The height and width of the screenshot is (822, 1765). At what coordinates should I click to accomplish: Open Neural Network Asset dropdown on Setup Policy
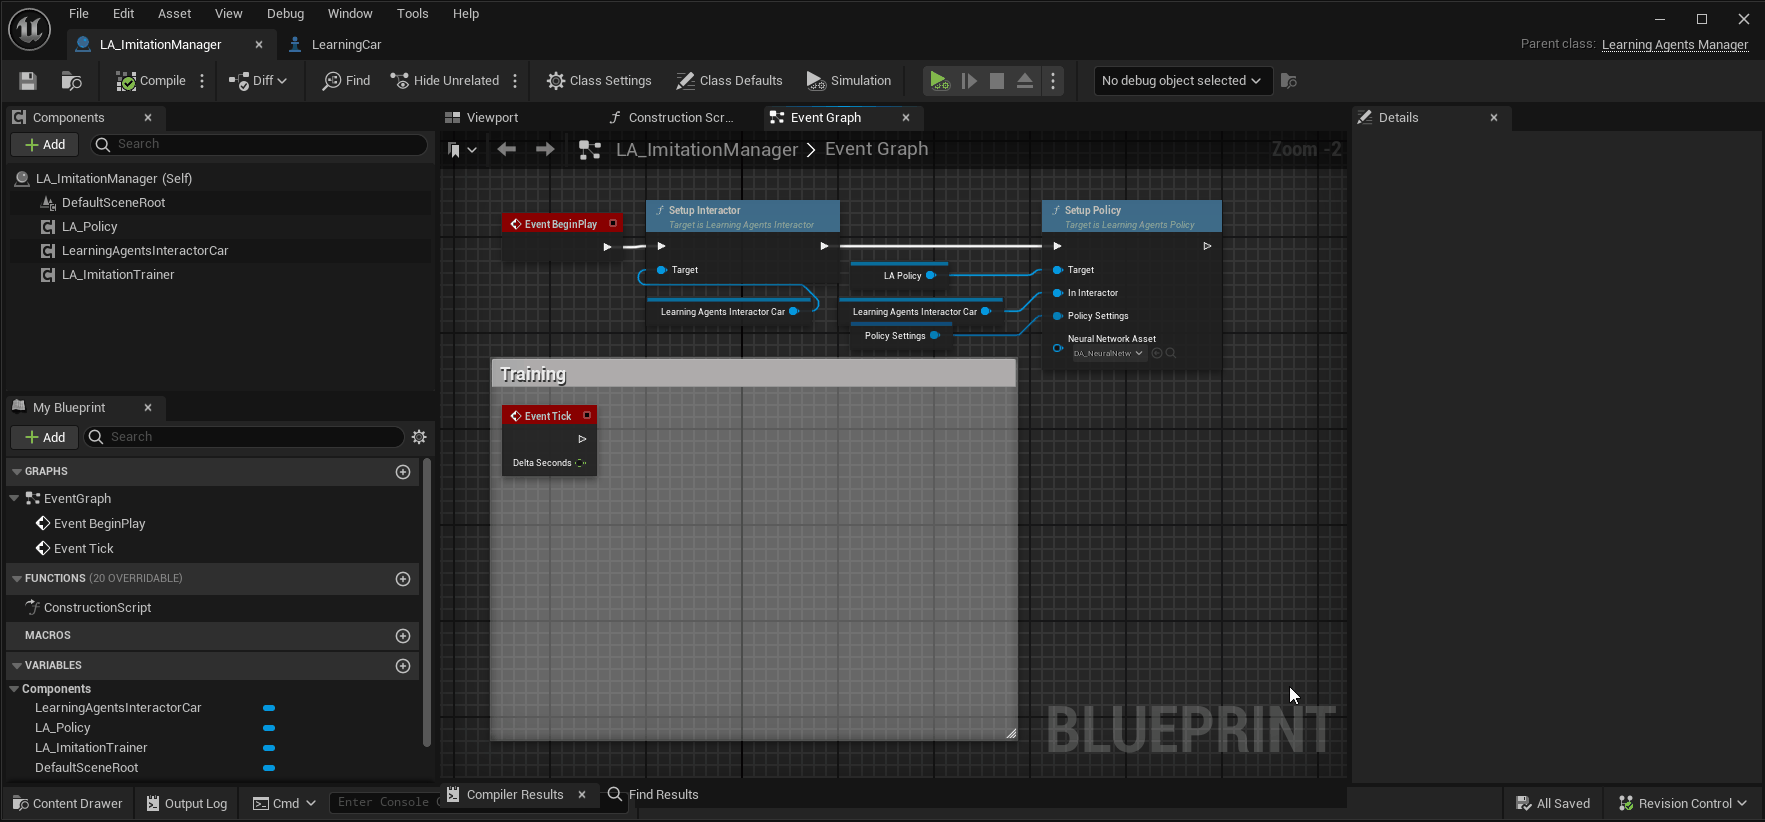tap(1108, 354)
